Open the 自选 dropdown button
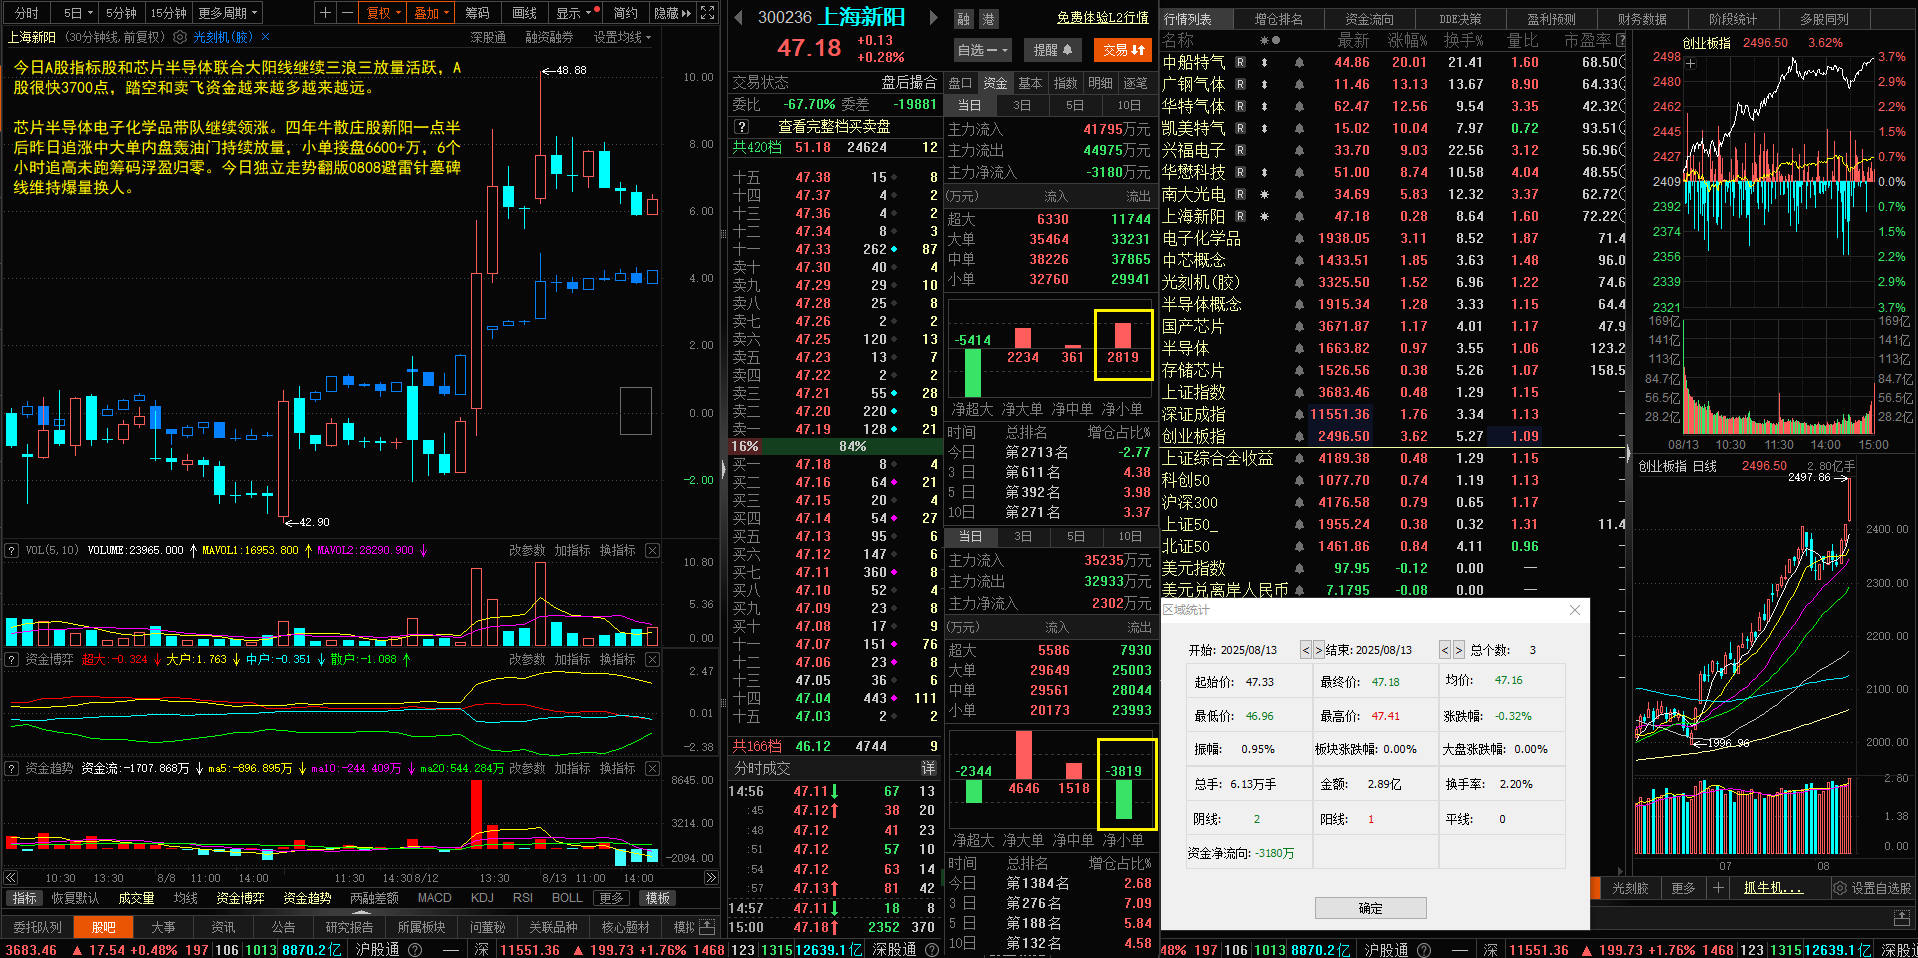The width and height of the screenshot is (1918, 958). pyautogui.click(x=983, y=50)
